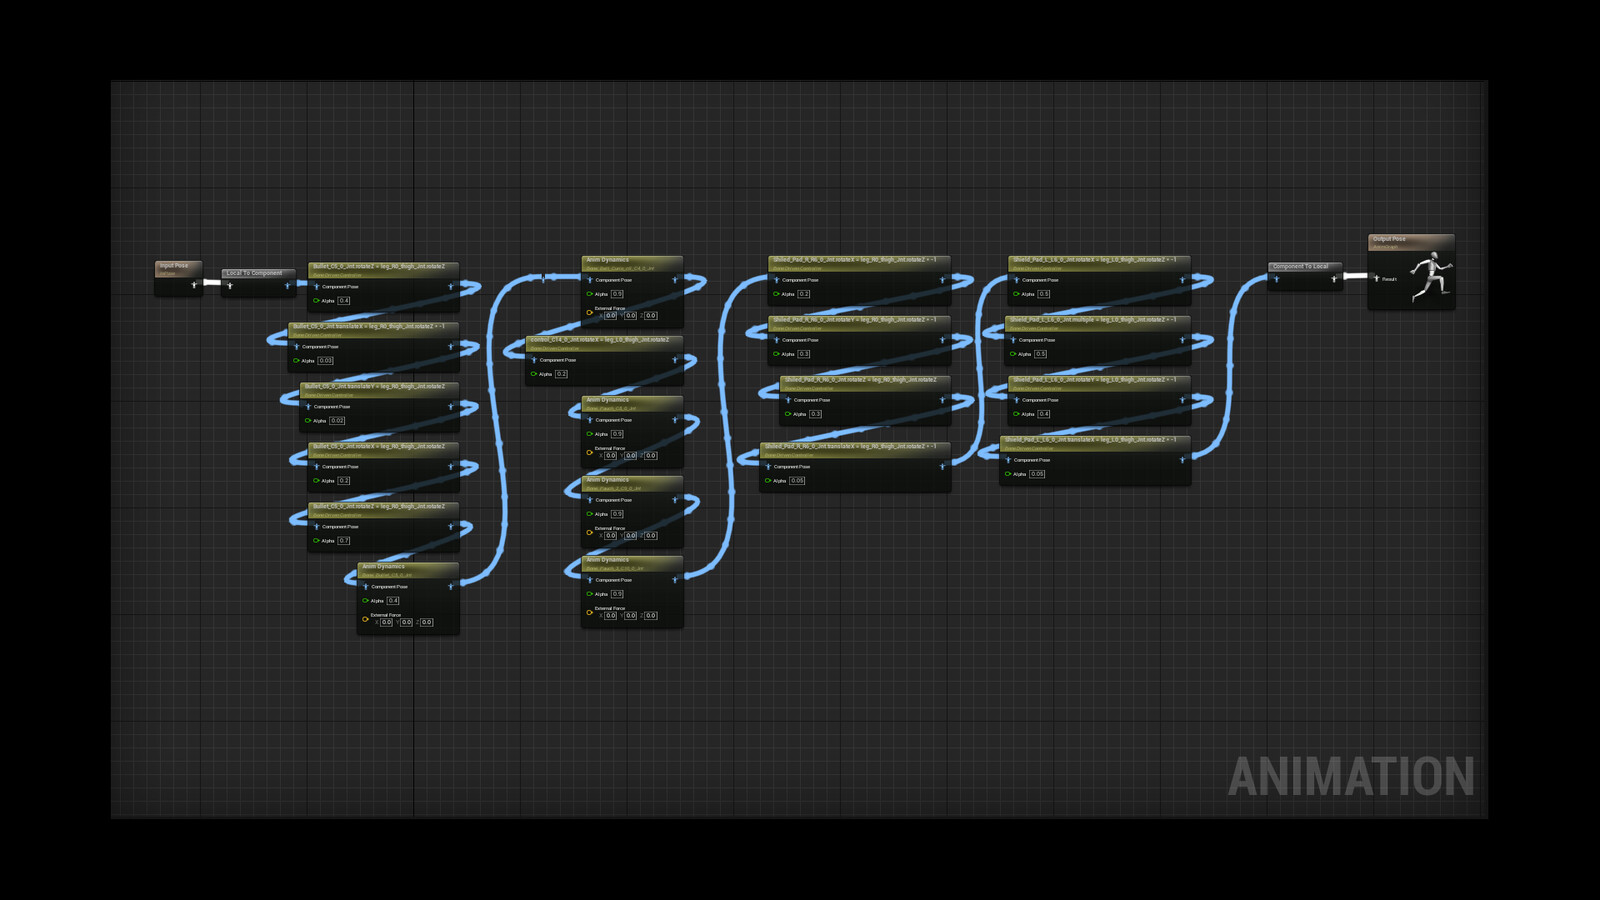Edit the Alpha value 0.2 on control_C14 node
The height and width of the screenshot is (900, 1600).
click(562, 374)
